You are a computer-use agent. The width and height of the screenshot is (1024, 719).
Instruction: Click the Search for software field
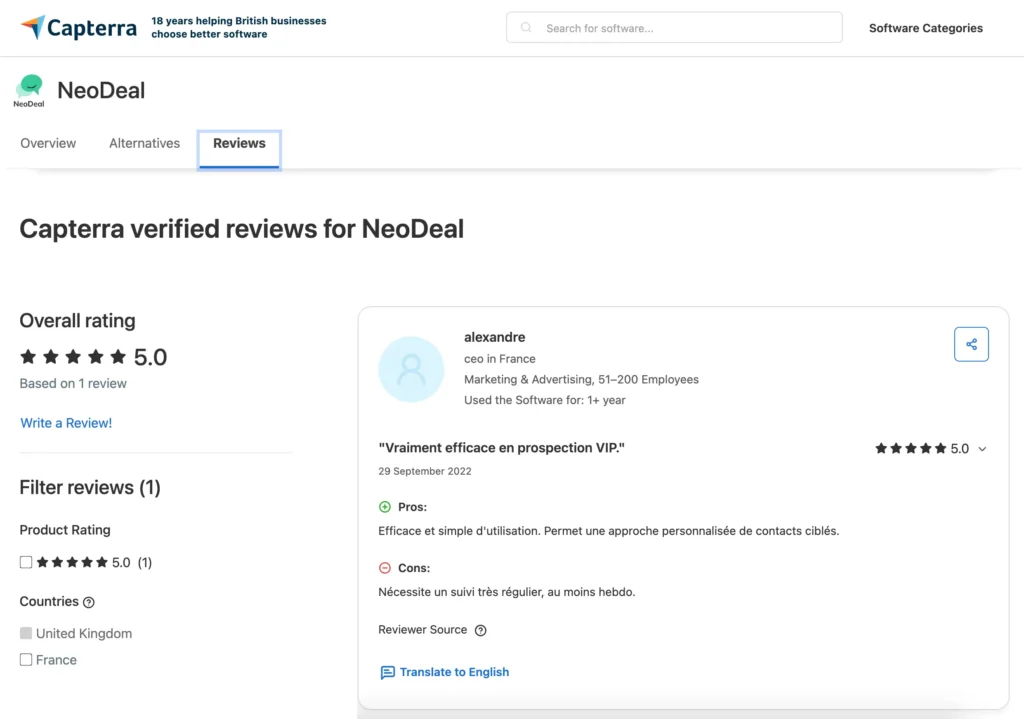[674, 27]
